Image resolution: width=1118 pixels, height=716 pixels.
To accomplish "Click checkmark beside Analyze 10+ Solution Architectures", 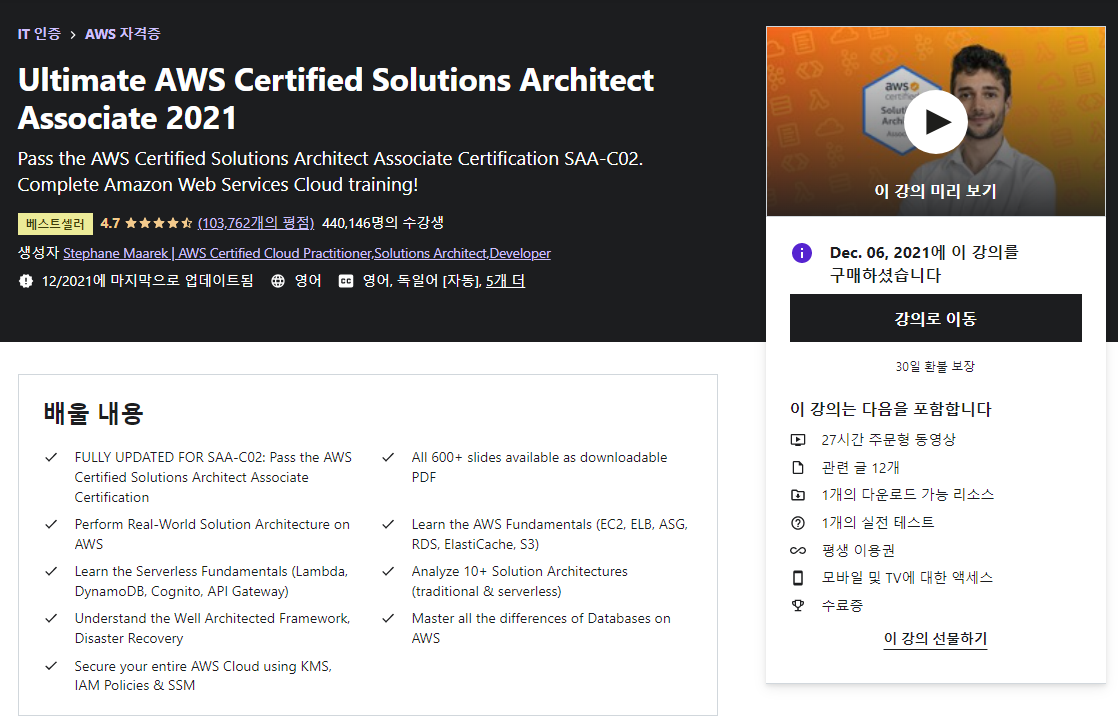I will [388, 571].
